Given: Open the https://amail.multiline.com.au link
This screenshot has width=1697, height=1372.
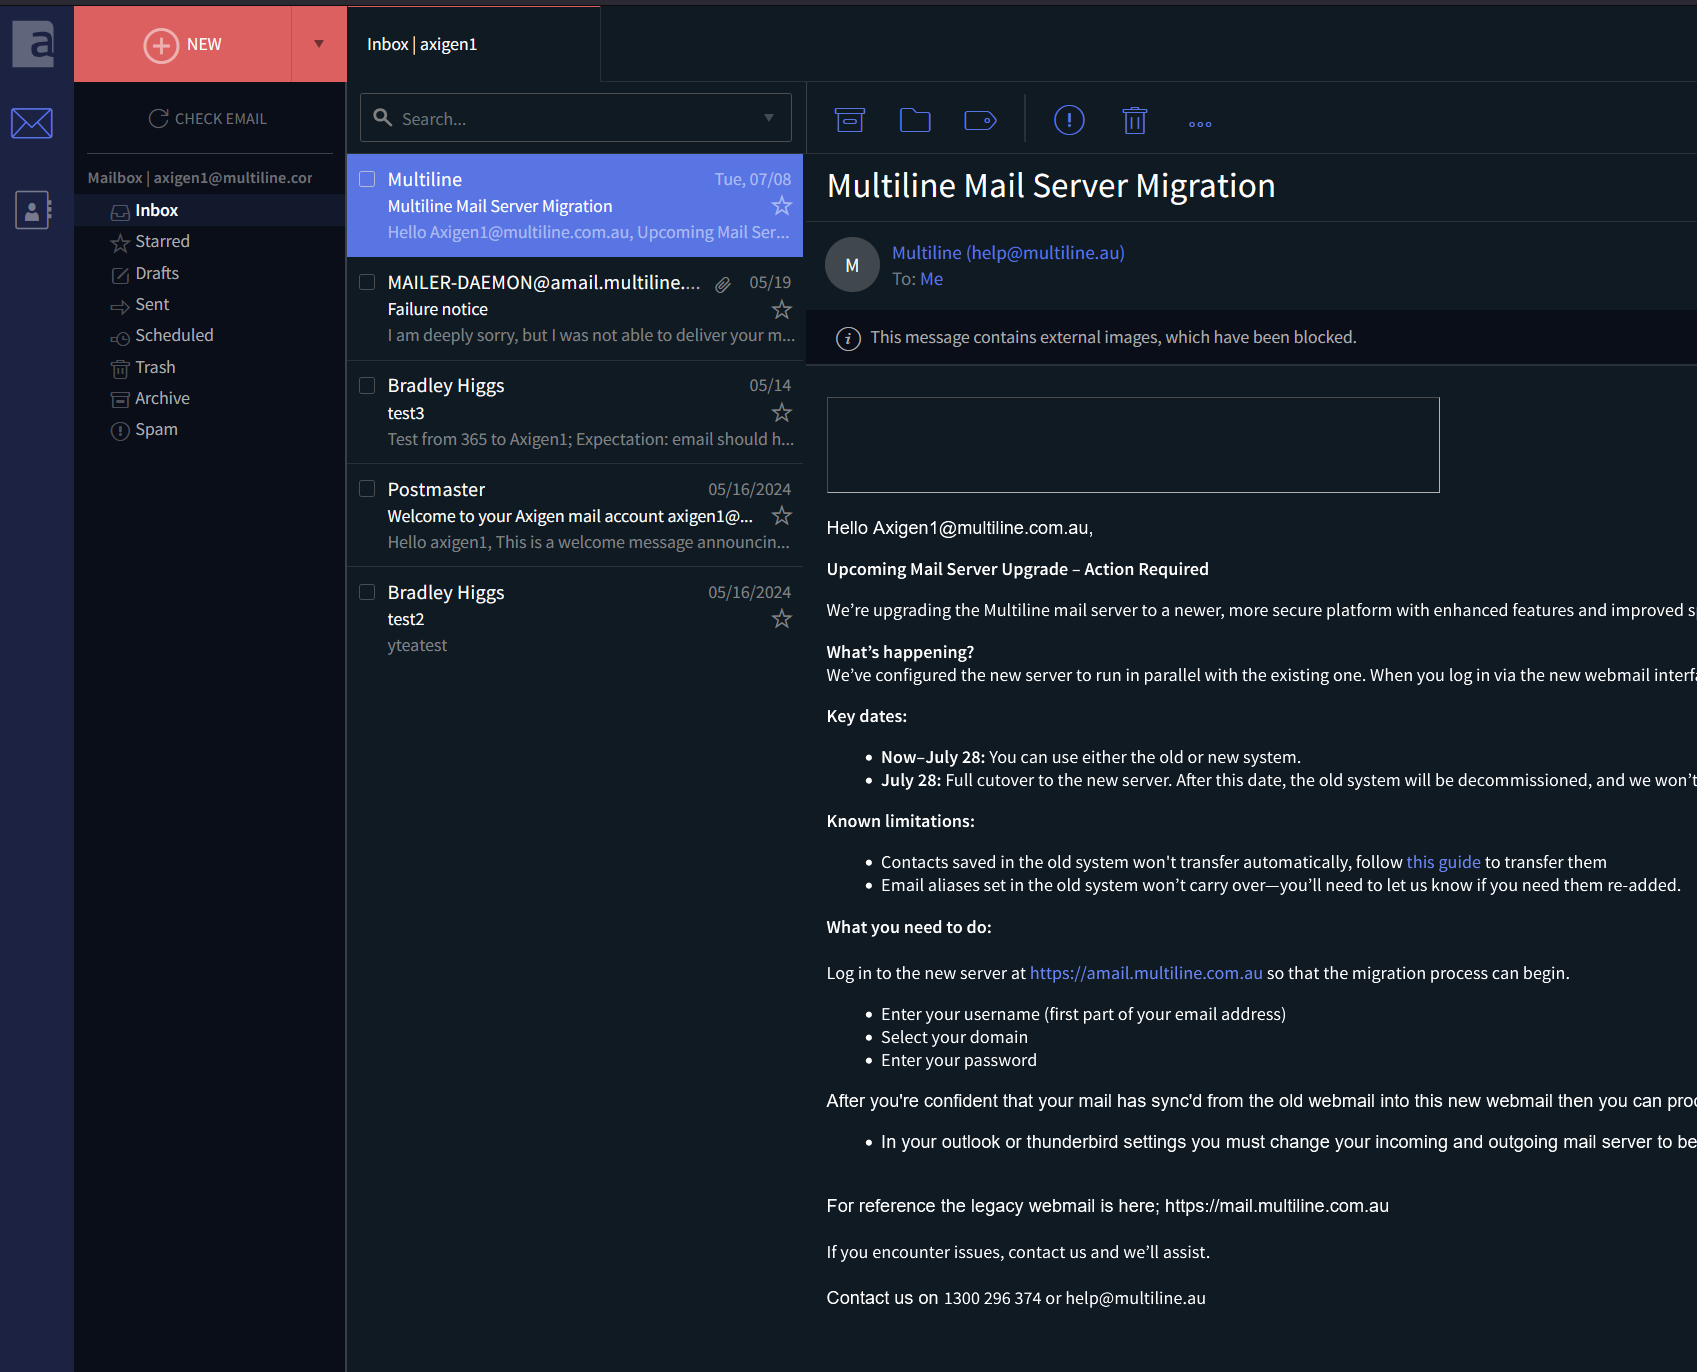Looking at the screenshot, I should pos(1146,973).
